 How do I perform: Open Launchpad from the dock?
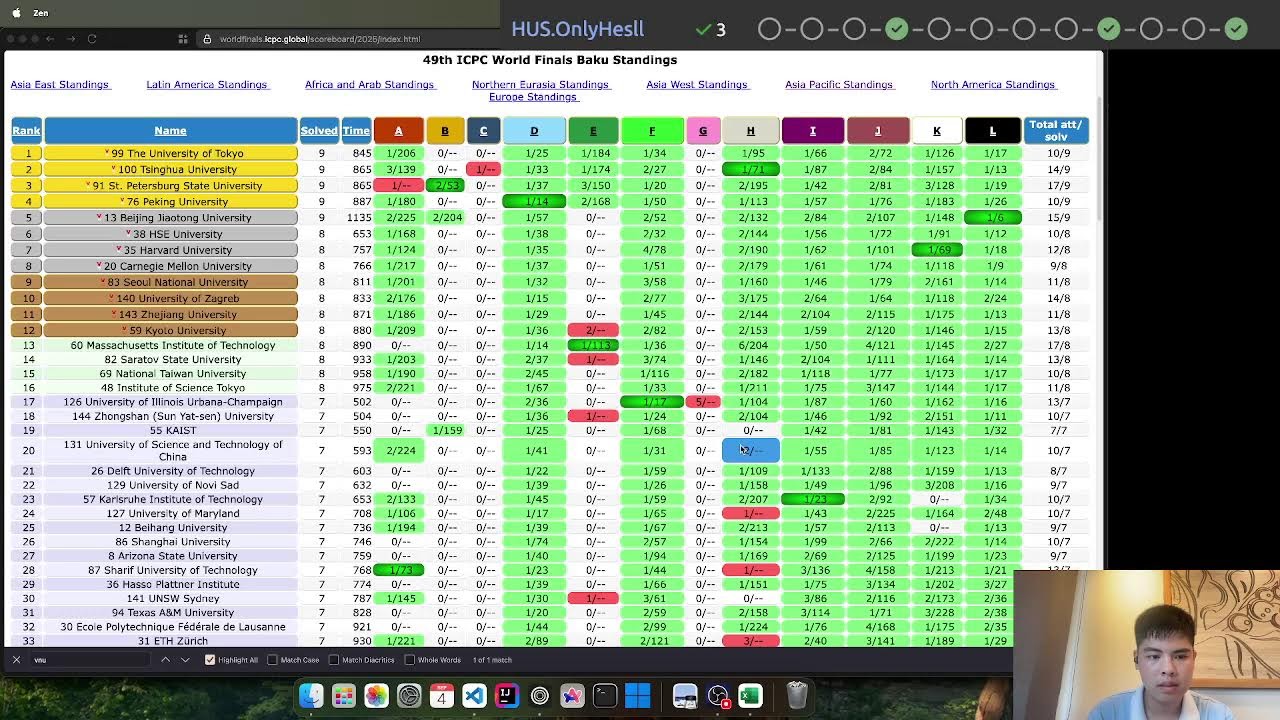pos(343,695)
